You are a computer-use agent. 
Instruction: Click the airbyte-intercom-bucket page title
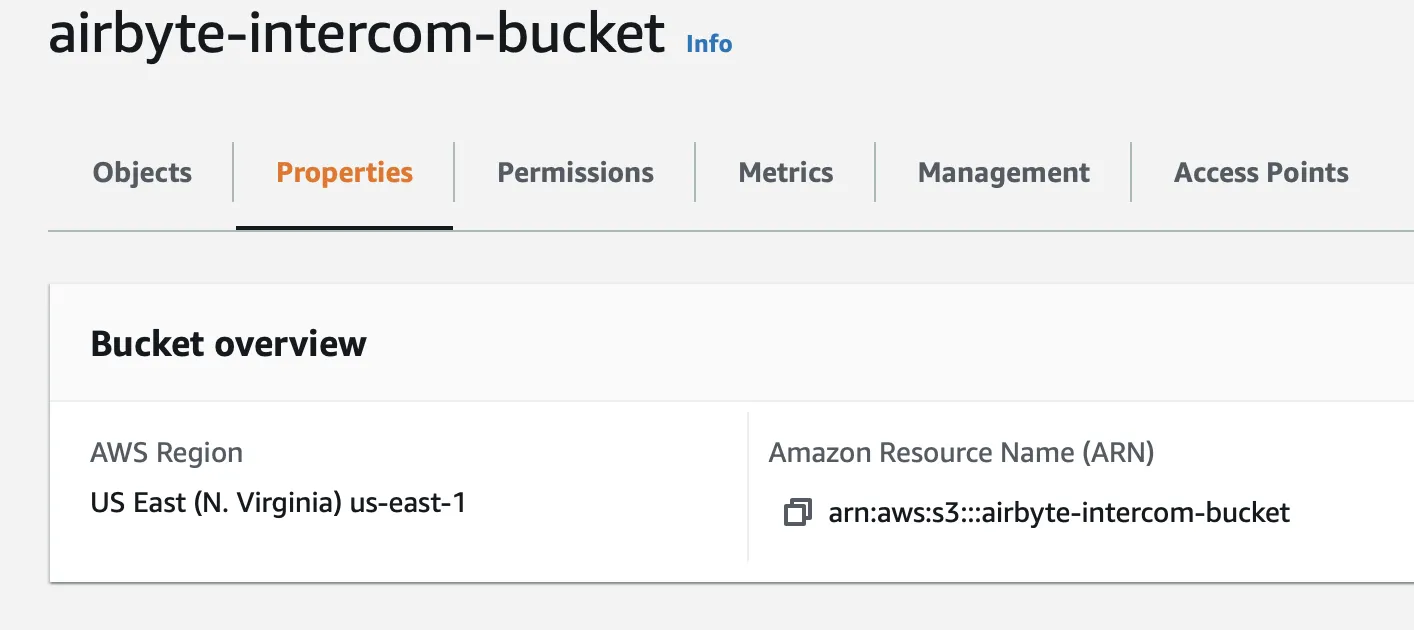pyautogui.click(x=356, y=33)
